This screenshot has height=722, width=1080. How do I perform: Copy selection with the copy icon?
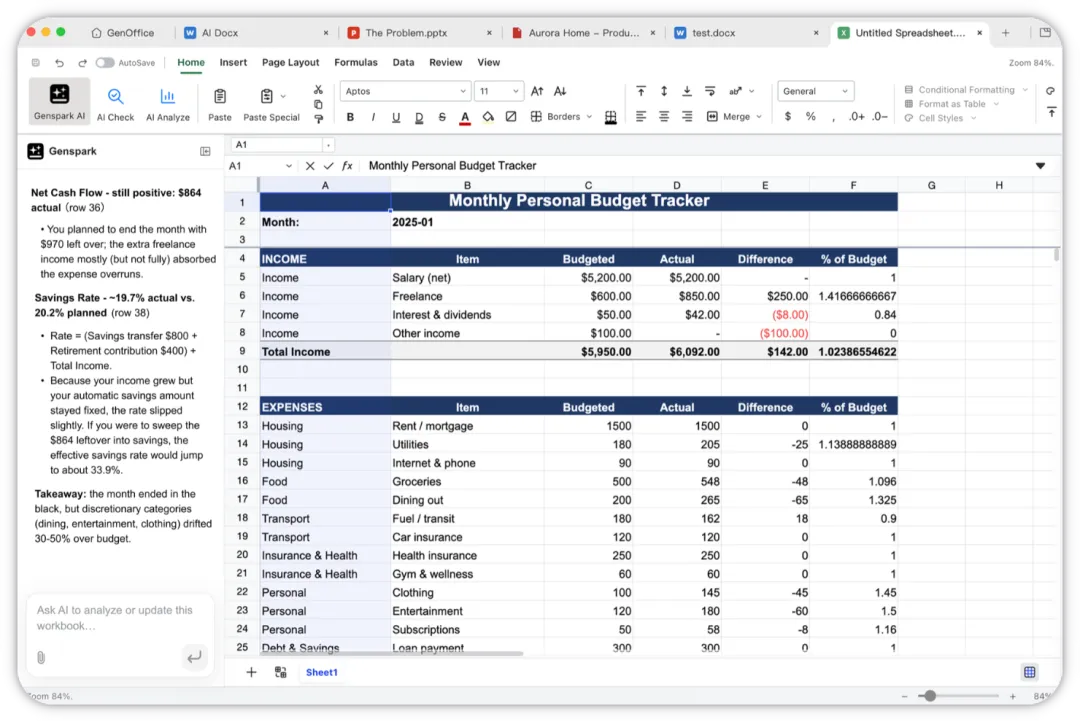pyautogui.click(x=318, y=105)
